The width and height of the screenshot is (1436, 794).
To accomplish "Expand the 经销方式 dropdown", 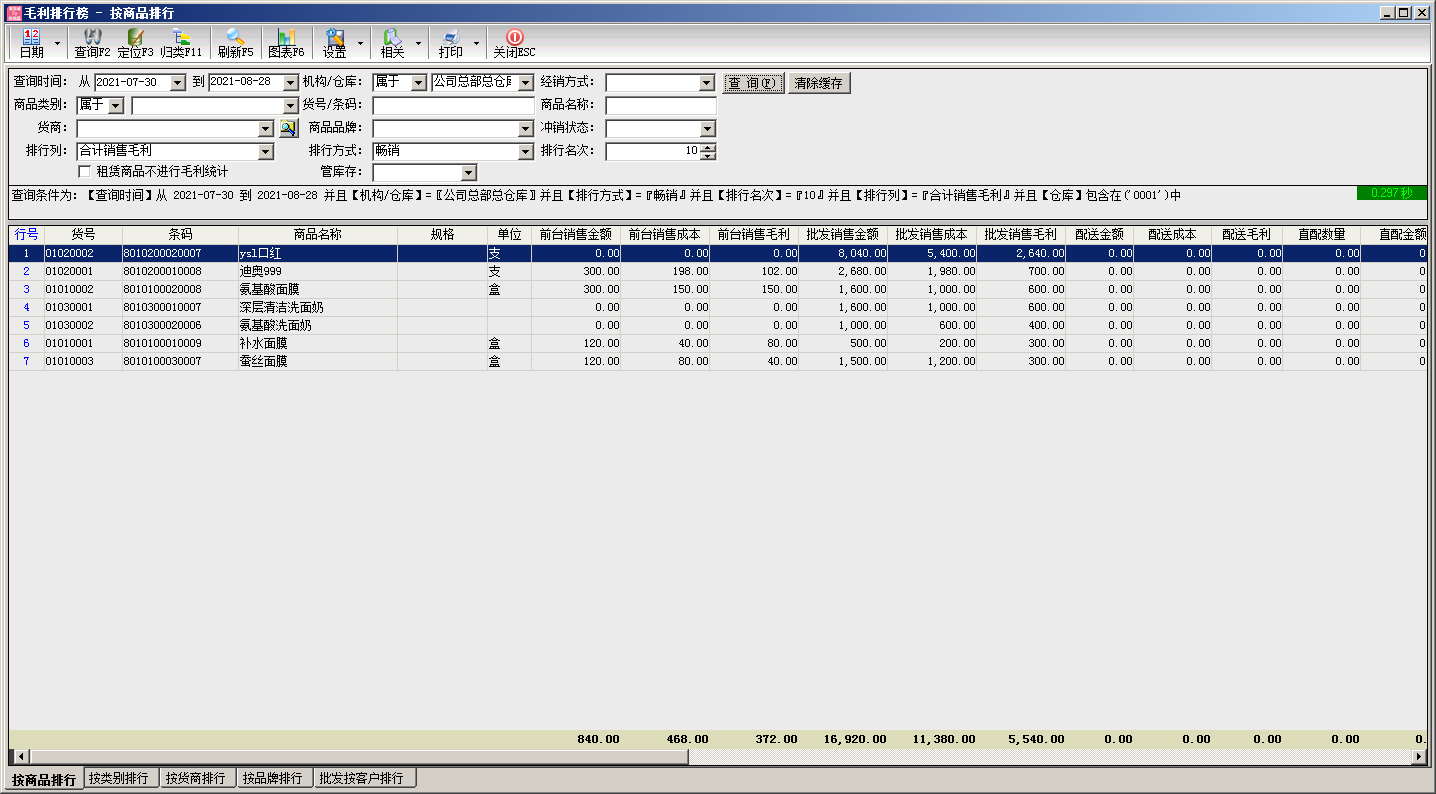I will 707,83.
